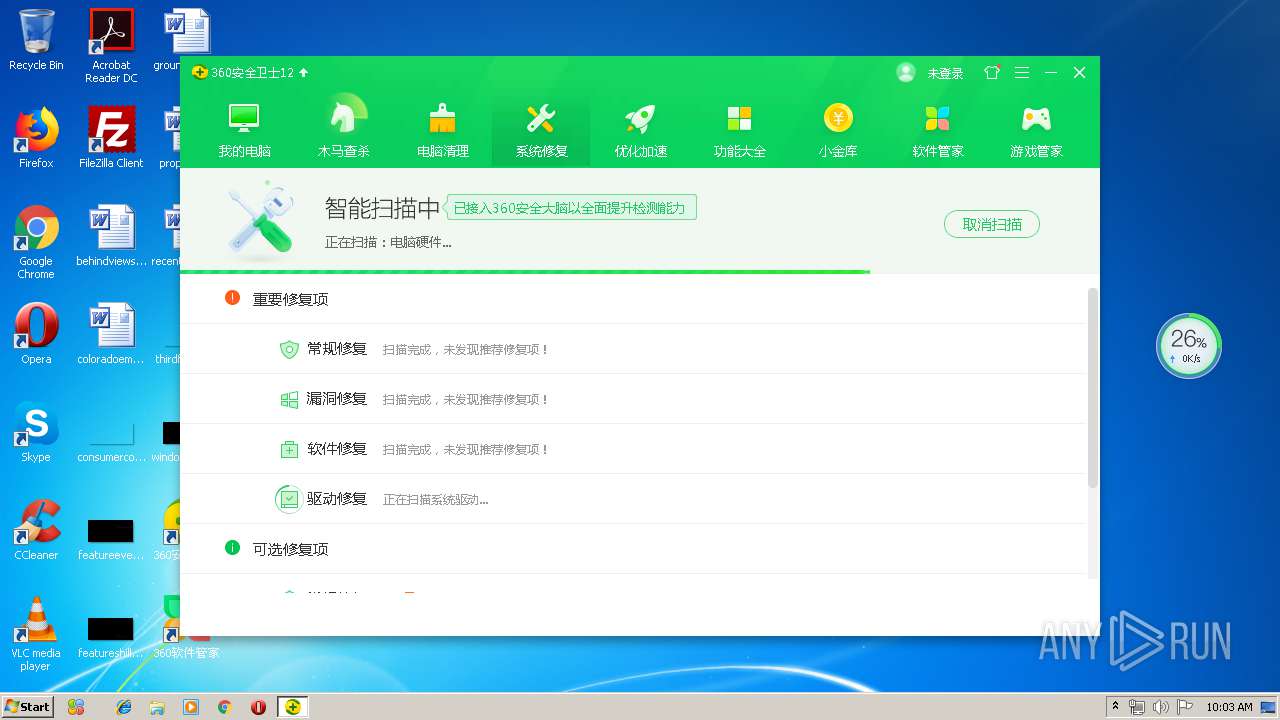Close the 360安全卫士 window
This screenshot has height=720, width=1280.
coord(1079,72)
